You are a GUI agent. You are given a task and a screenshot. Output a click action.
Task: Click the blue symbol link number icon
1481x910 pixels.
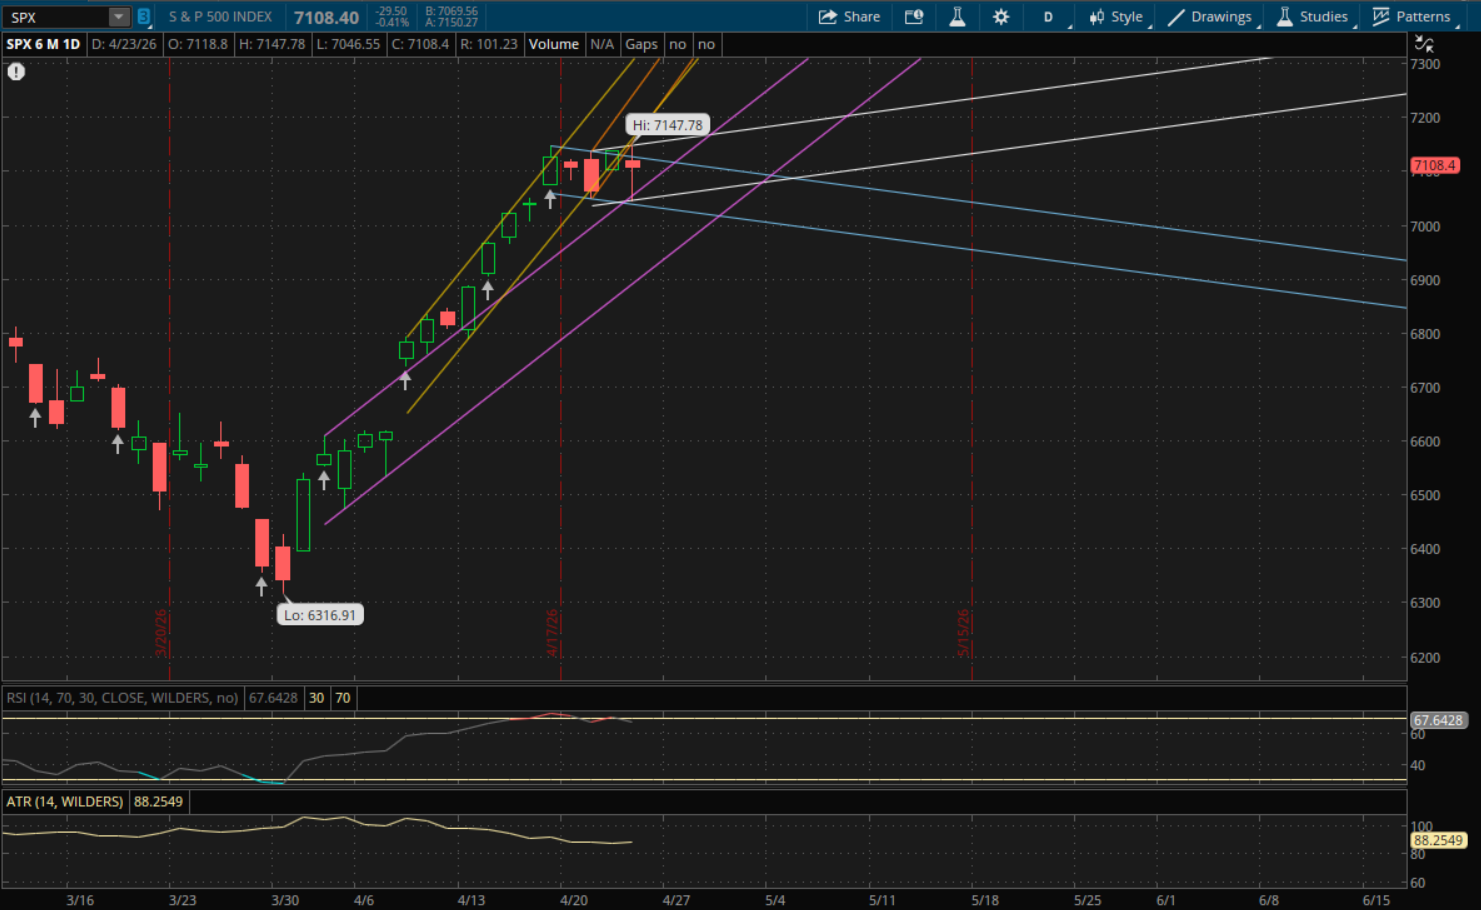click(143, 17)
